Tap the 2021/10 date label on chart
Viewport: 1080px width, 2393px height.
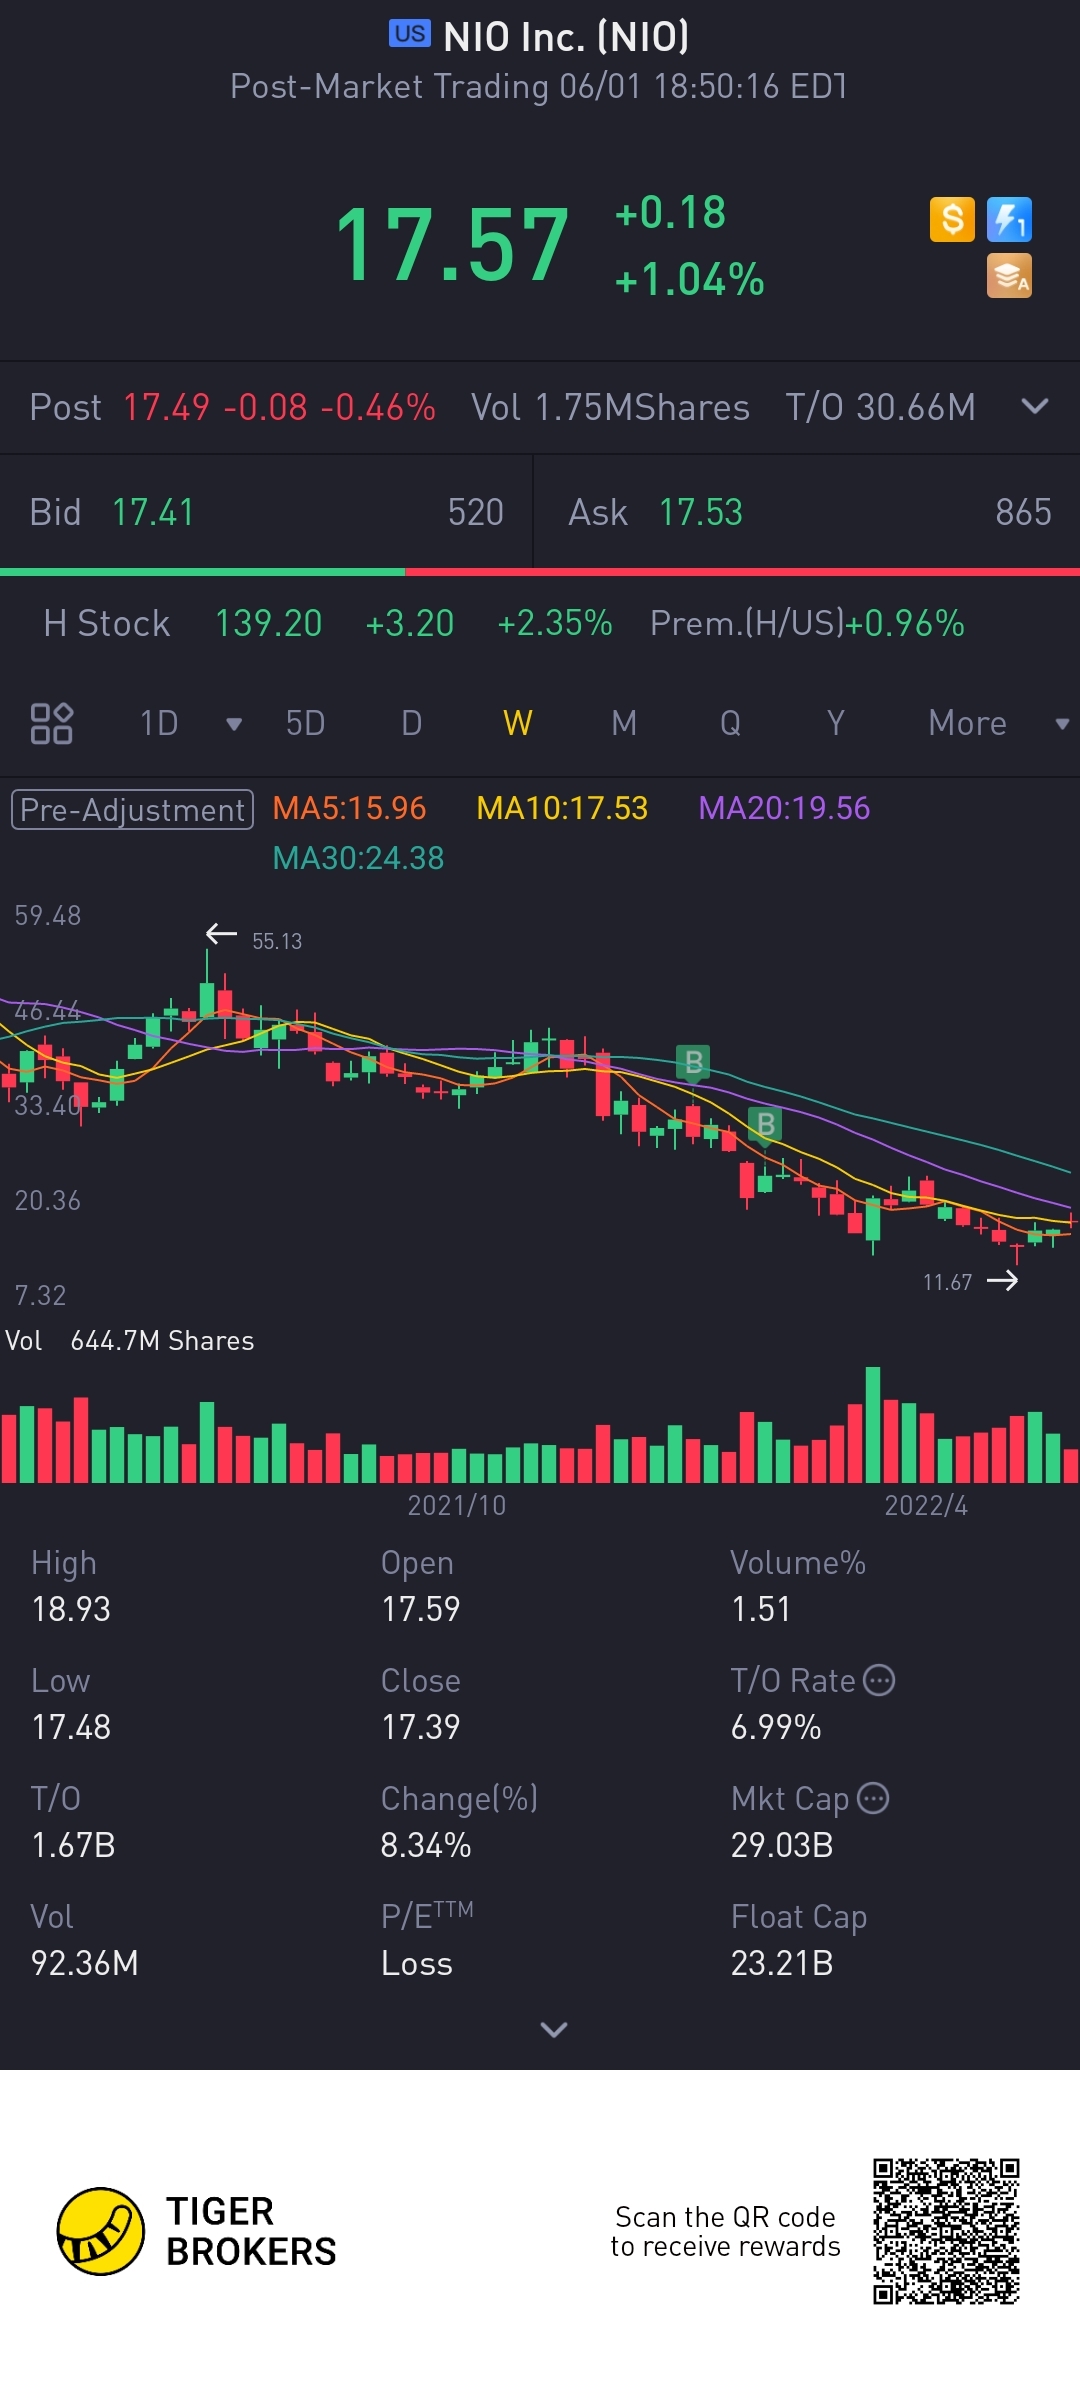(x=457, y=1505)
